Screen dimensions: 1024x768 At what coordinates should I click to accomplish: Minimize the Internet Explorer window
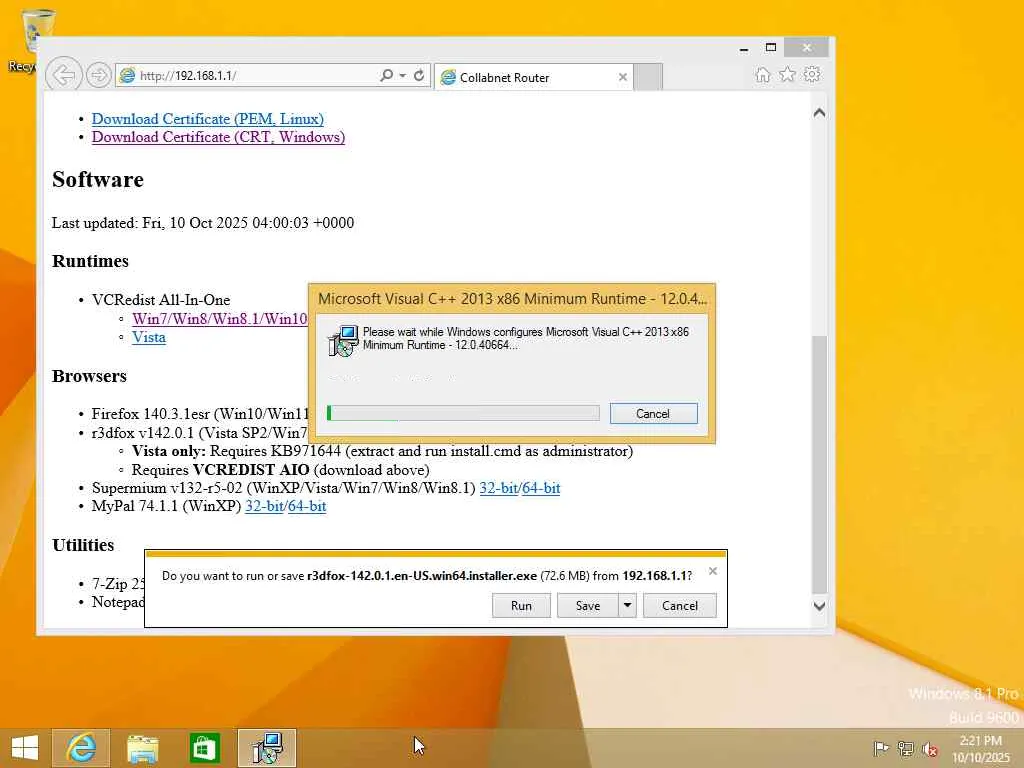click(x=744, y=48)
